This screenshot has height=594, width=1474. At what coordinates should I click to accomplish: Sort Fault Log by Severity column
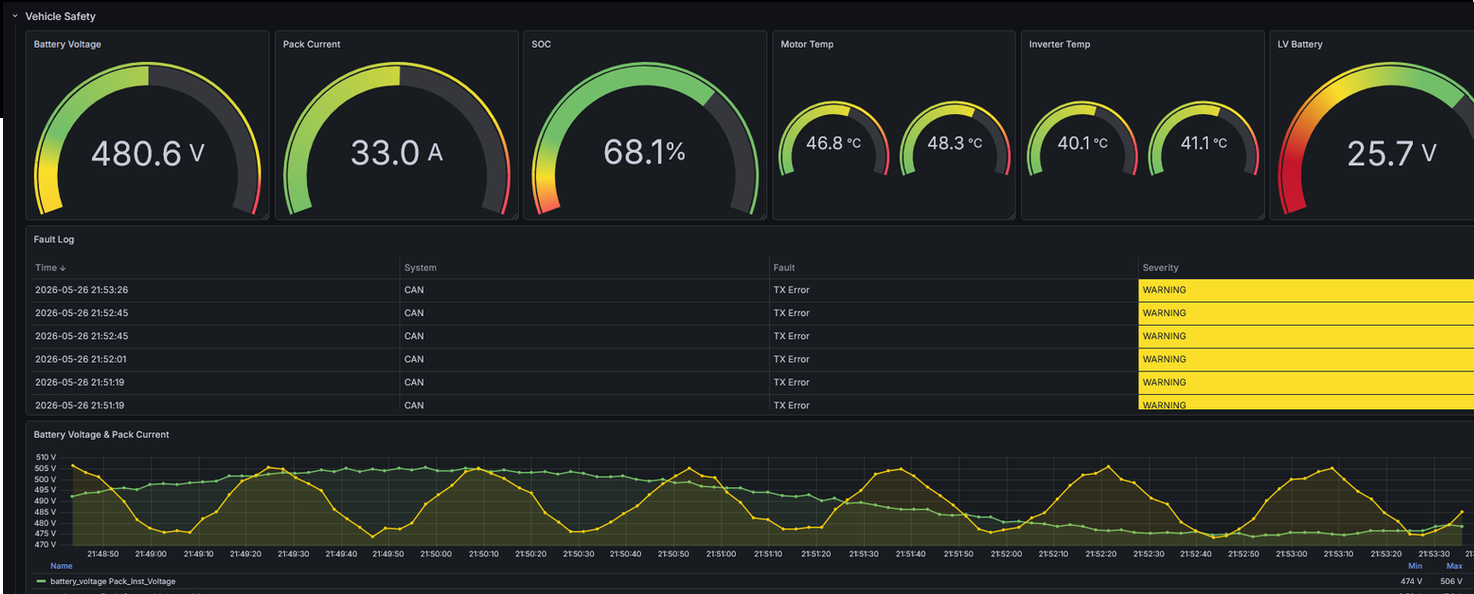[x=1161, y=267]
